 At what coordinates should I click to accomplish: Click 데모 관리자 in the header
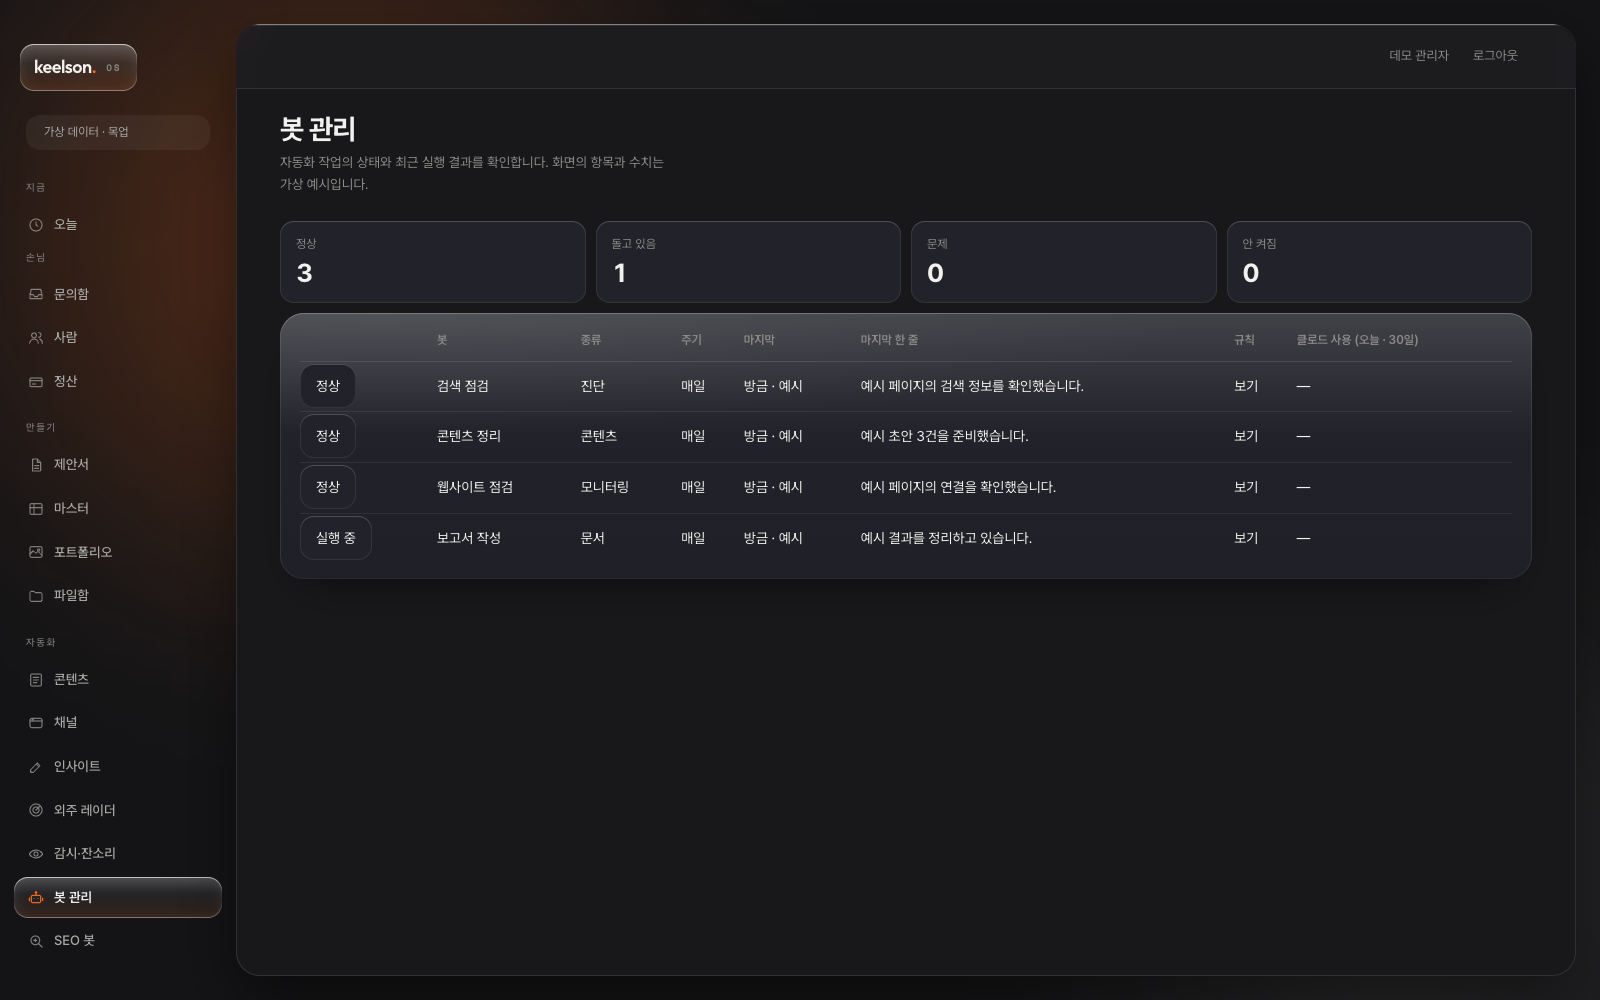(x=1418, y=56)
